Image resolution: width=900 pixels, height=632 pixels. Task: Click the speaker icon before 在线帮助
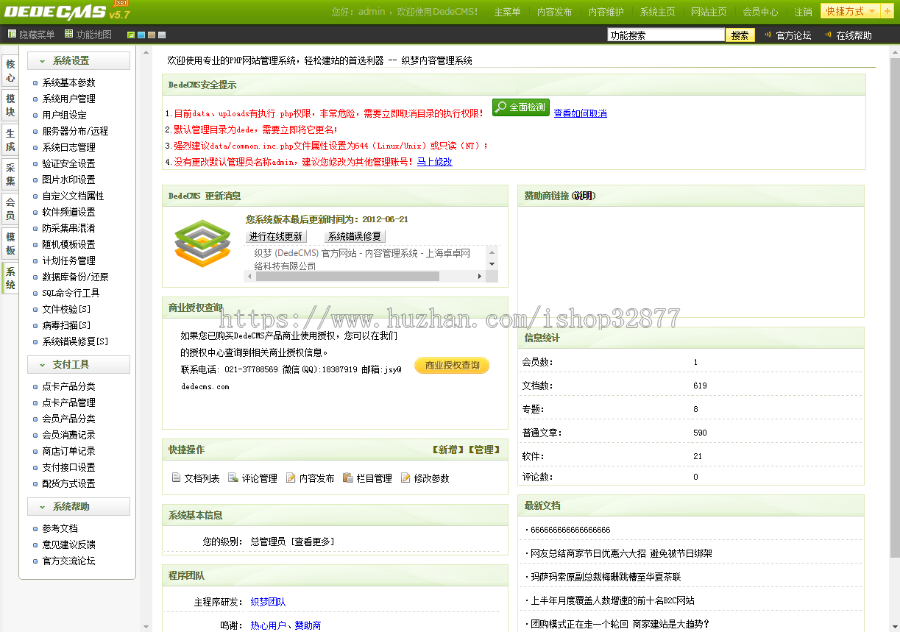tap(828, 35)
